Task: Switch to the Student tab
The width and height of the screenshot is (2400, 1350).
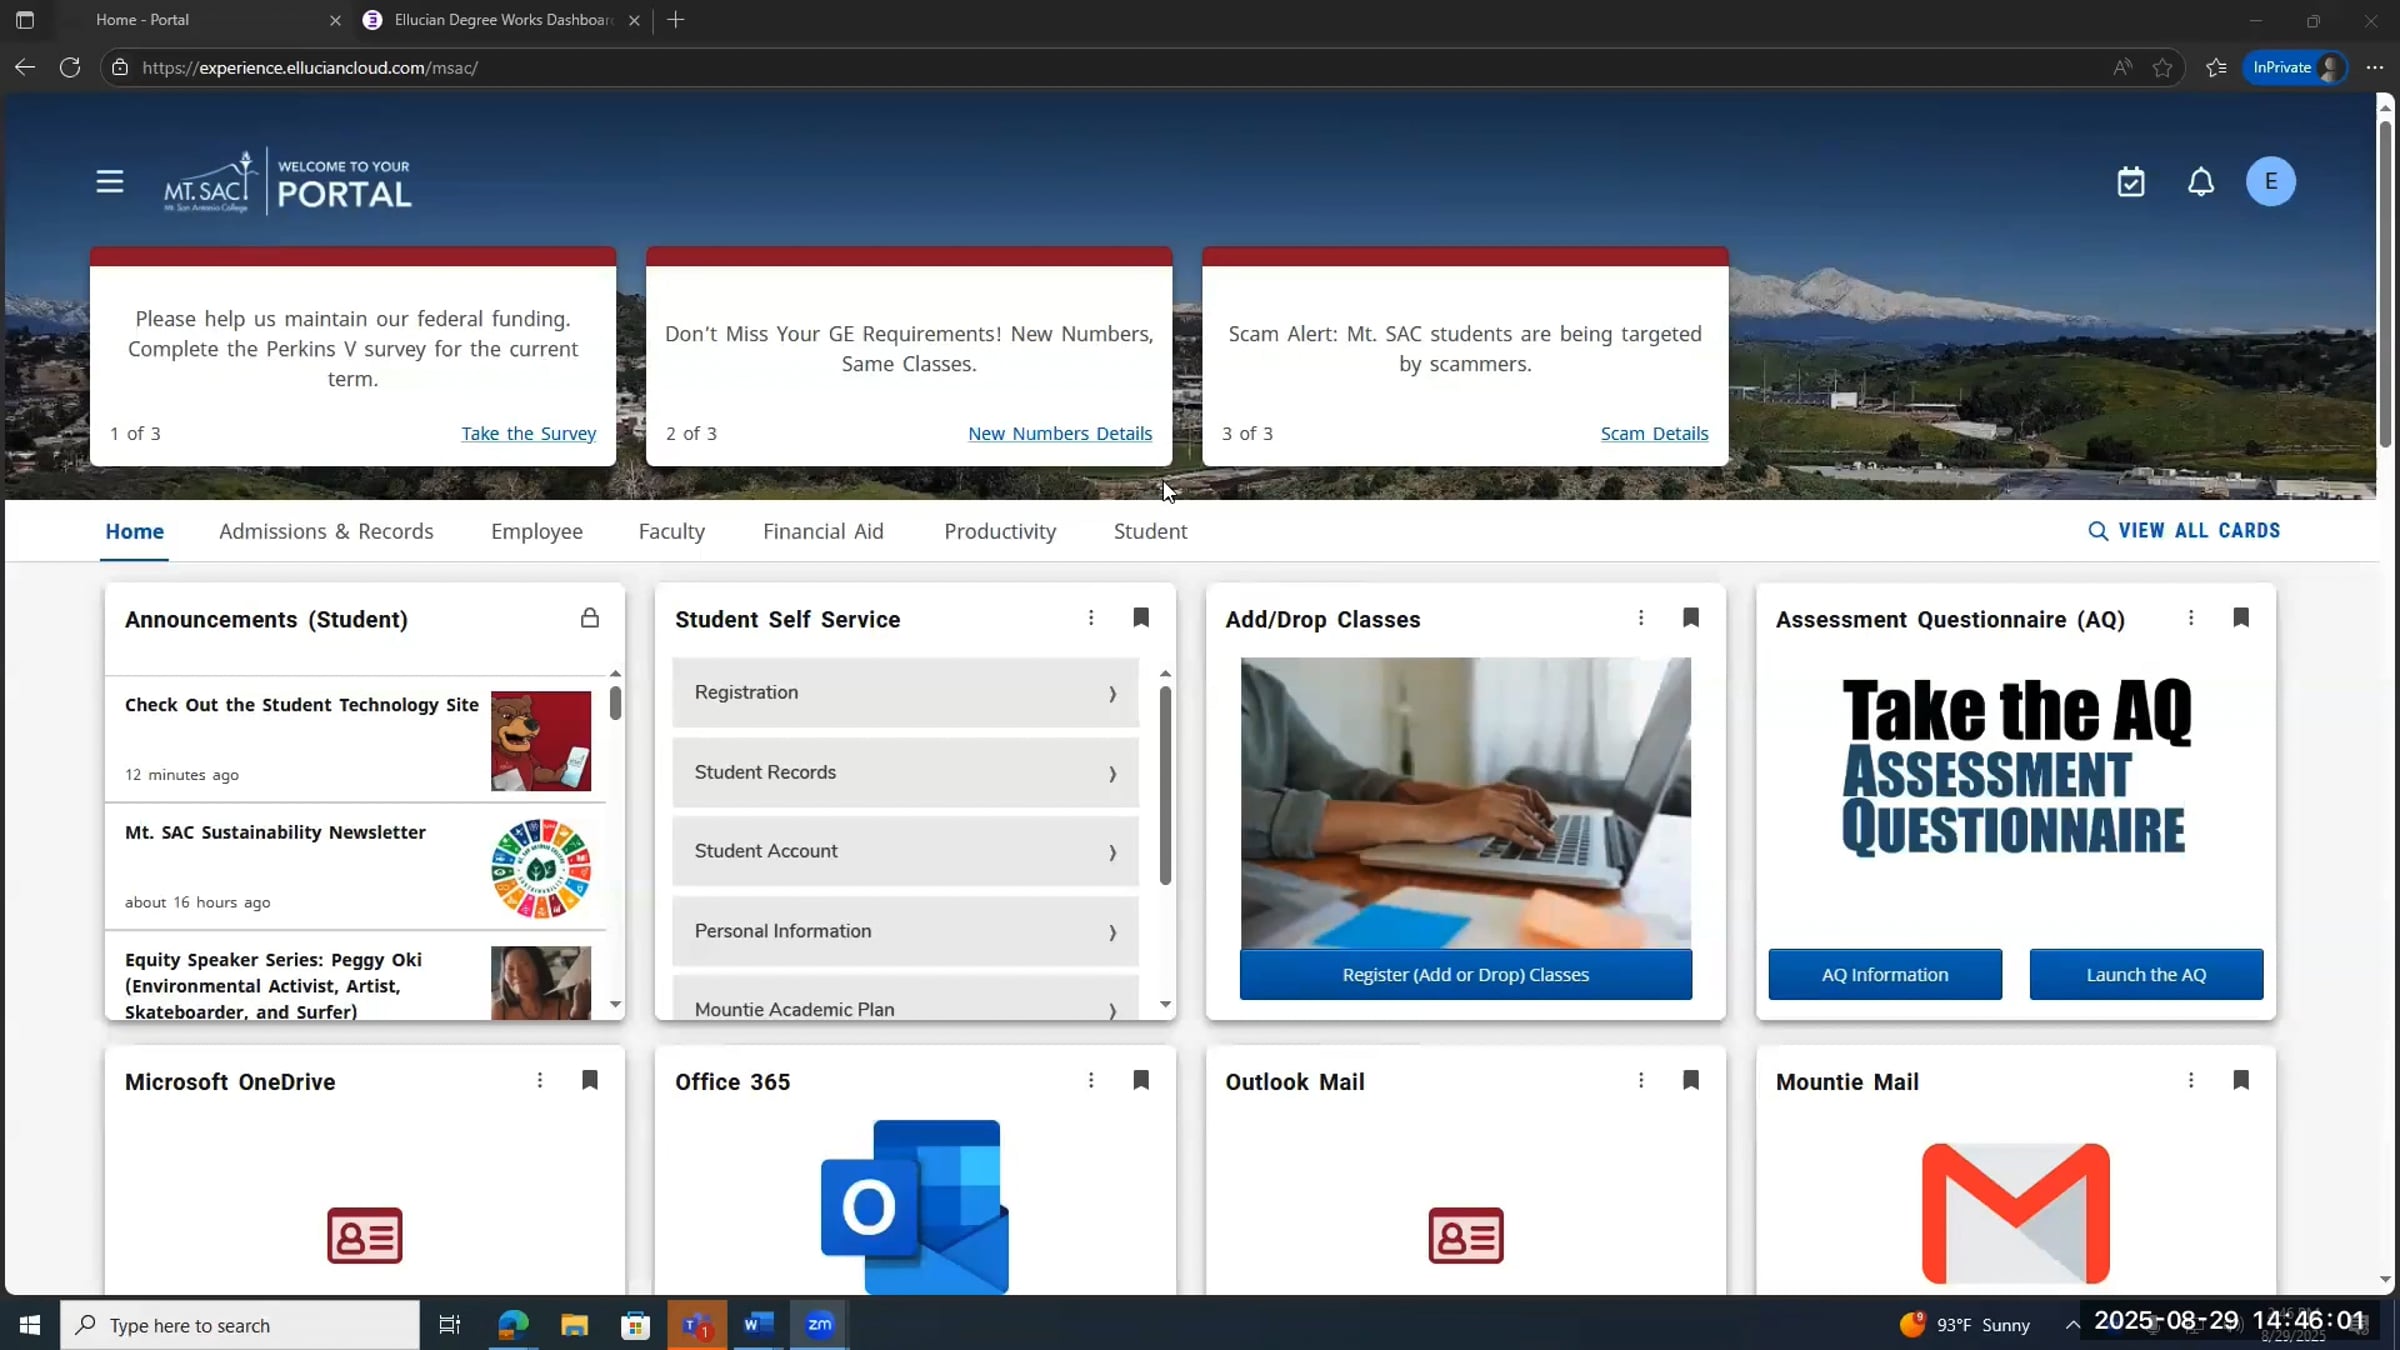Action: click(x=1150, y=531)
